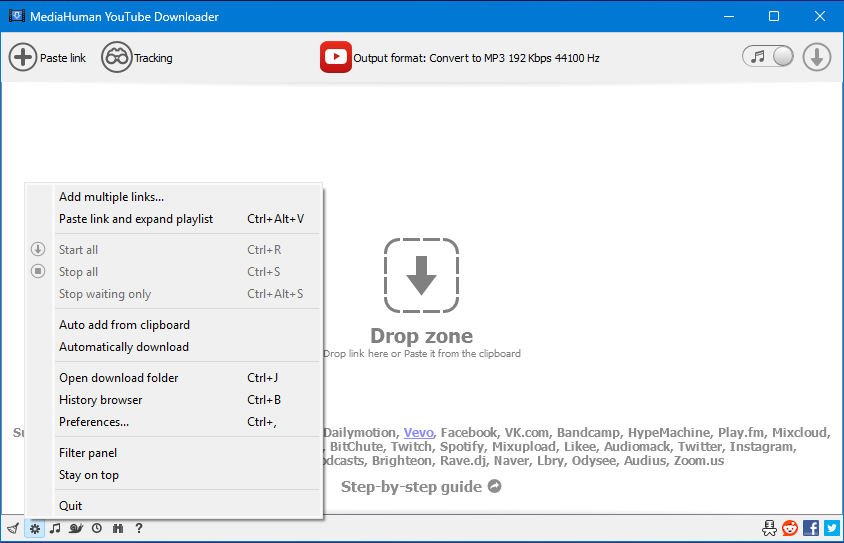The image size is (844, 543).
Task: Open the Vevo hyperlink
Action: tap(418, 433)
